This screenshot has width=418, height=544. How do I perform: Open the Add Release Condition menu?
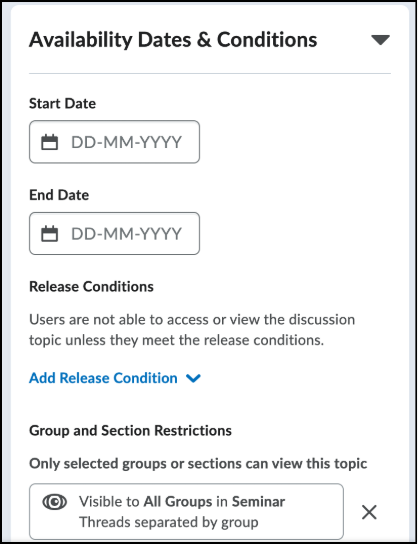pyautogui.click(x=103, y=378)
